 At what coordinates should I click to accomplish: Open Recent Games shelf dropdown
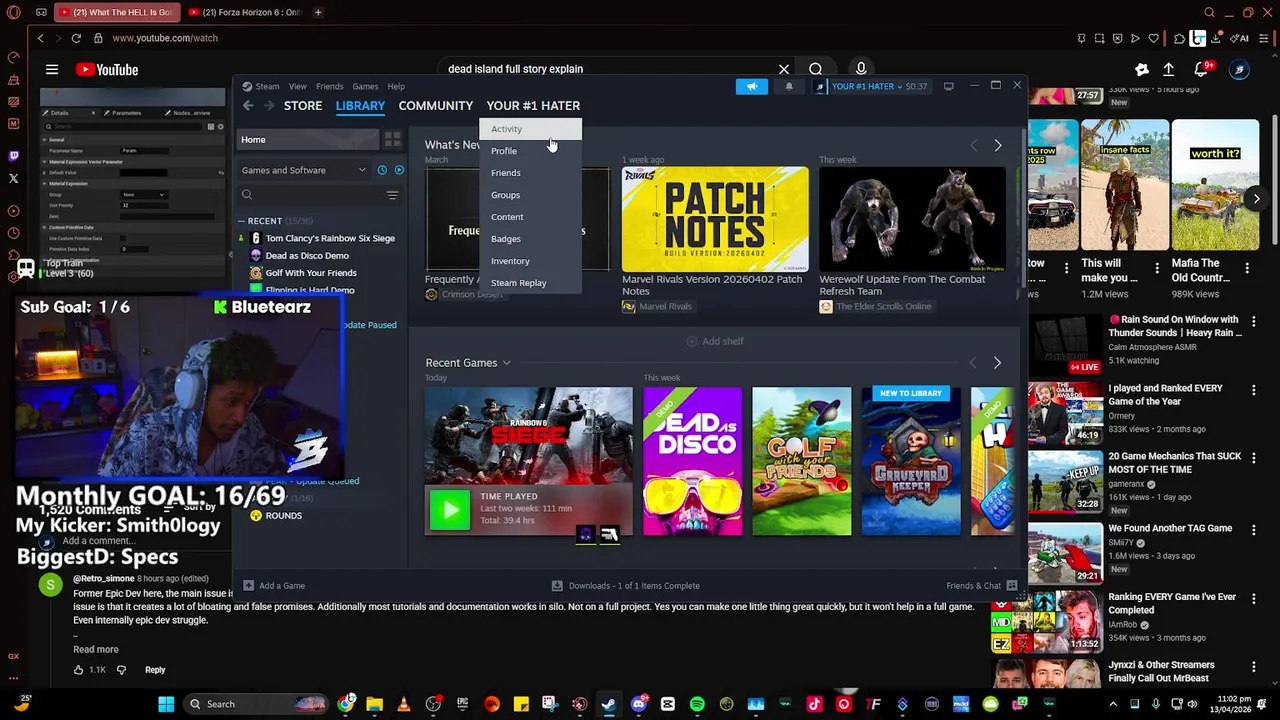point(506,363)
